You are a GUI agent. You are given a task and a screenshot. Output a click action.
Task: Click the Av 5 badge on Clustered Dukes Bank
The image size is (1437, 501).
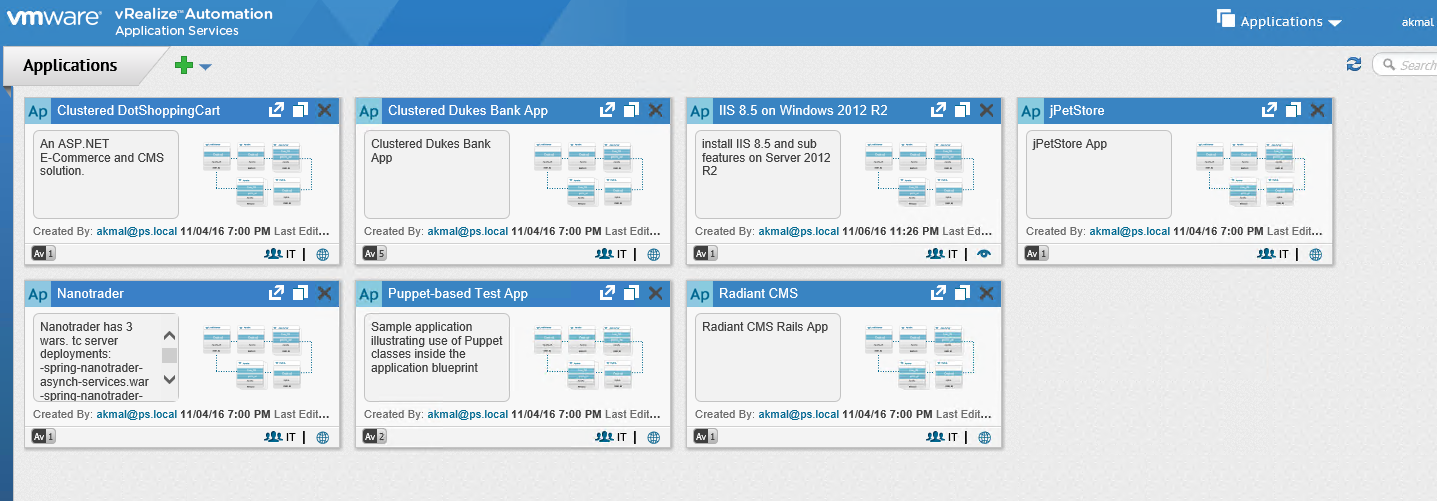click(374, 254)
